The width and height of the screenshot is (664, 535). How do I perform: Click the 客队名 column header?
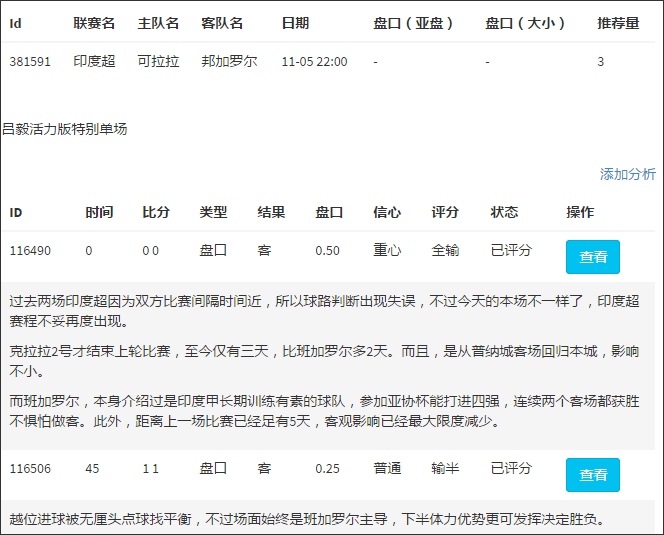[x=222, y=23]
